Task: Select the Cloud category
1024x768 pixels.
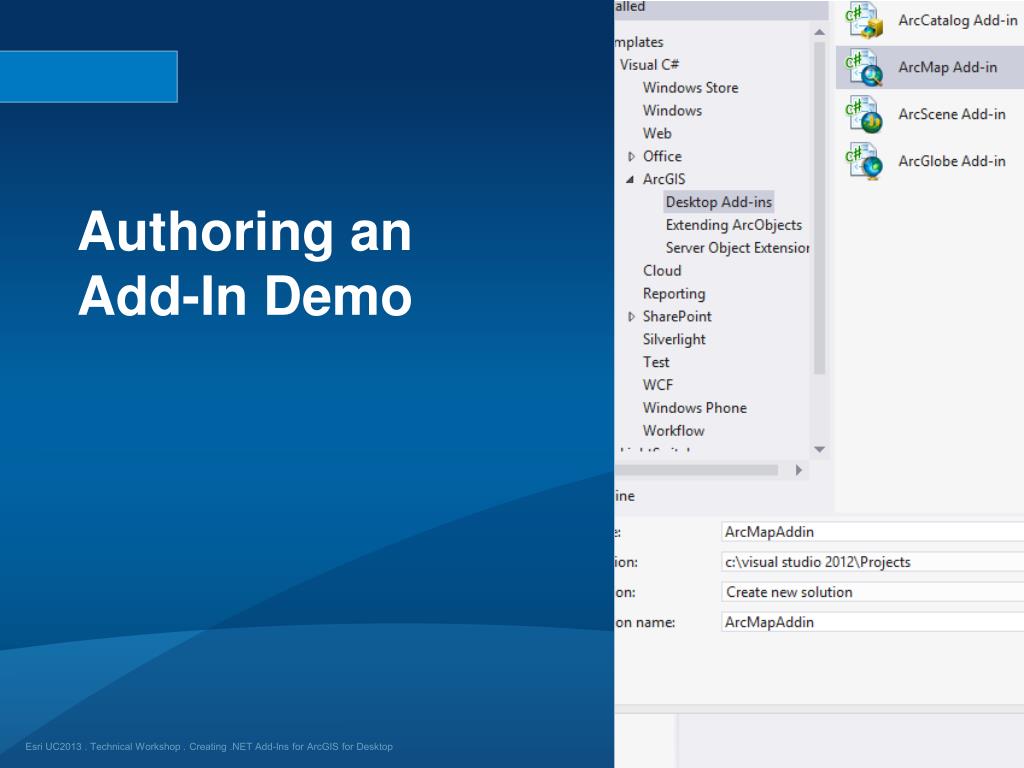Action: point(662,270)
